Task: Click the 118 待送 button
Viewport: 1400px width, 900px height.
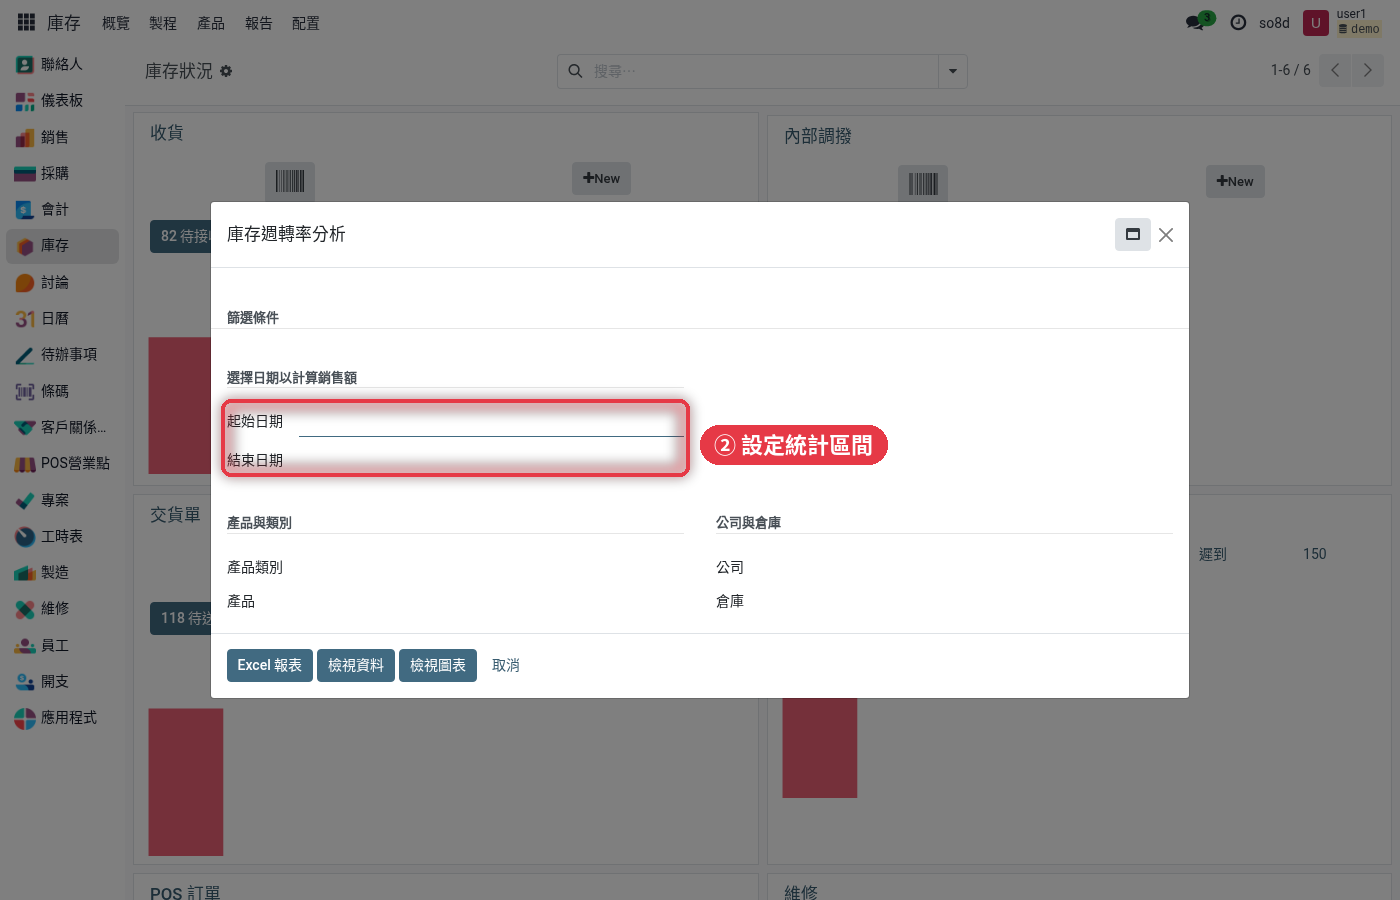Action: pos(181,619)
